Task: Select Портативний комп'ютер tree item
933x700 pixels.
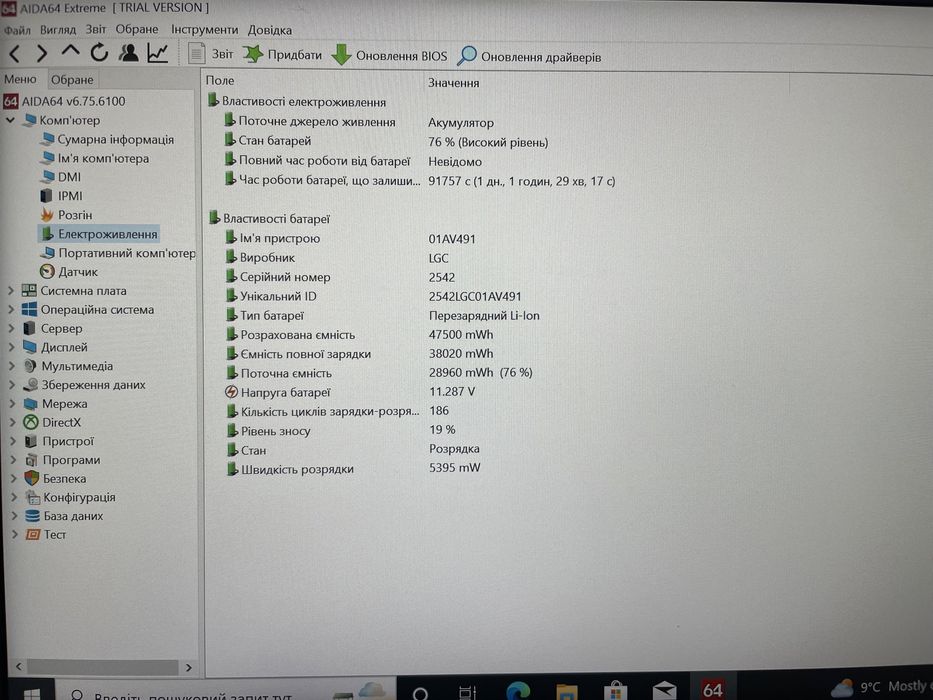Action: click(x=118, y=253)
